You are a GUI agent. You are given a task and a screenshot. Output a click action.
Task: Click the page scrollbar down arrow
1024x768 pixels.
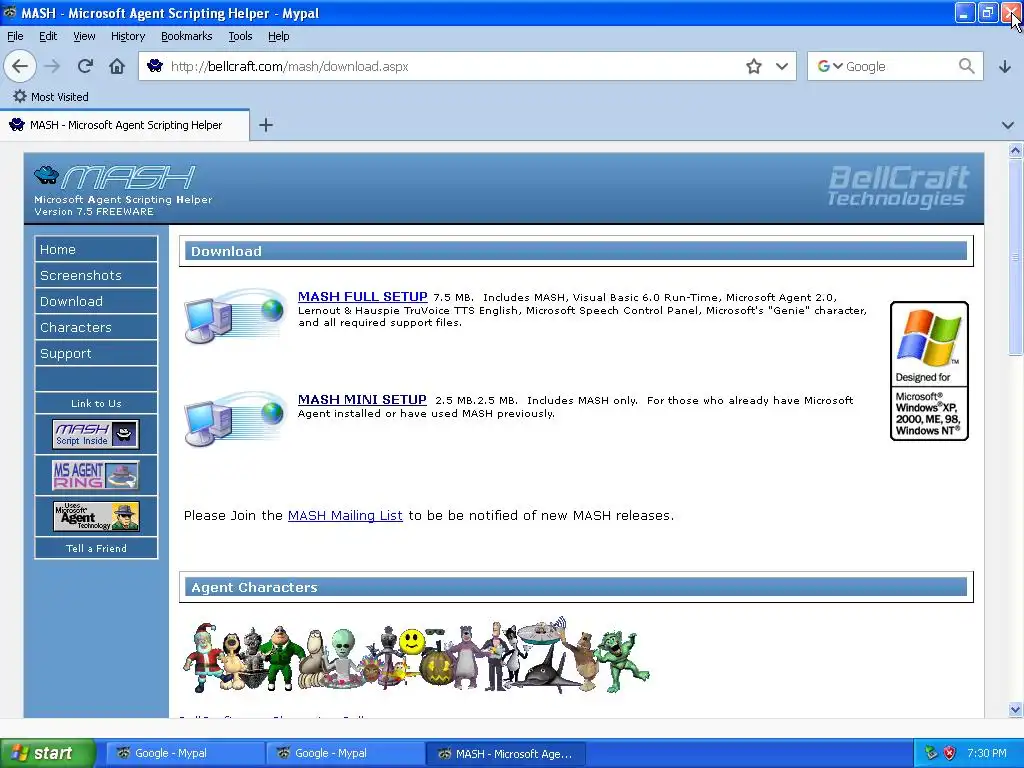[x=1015, y=709]
